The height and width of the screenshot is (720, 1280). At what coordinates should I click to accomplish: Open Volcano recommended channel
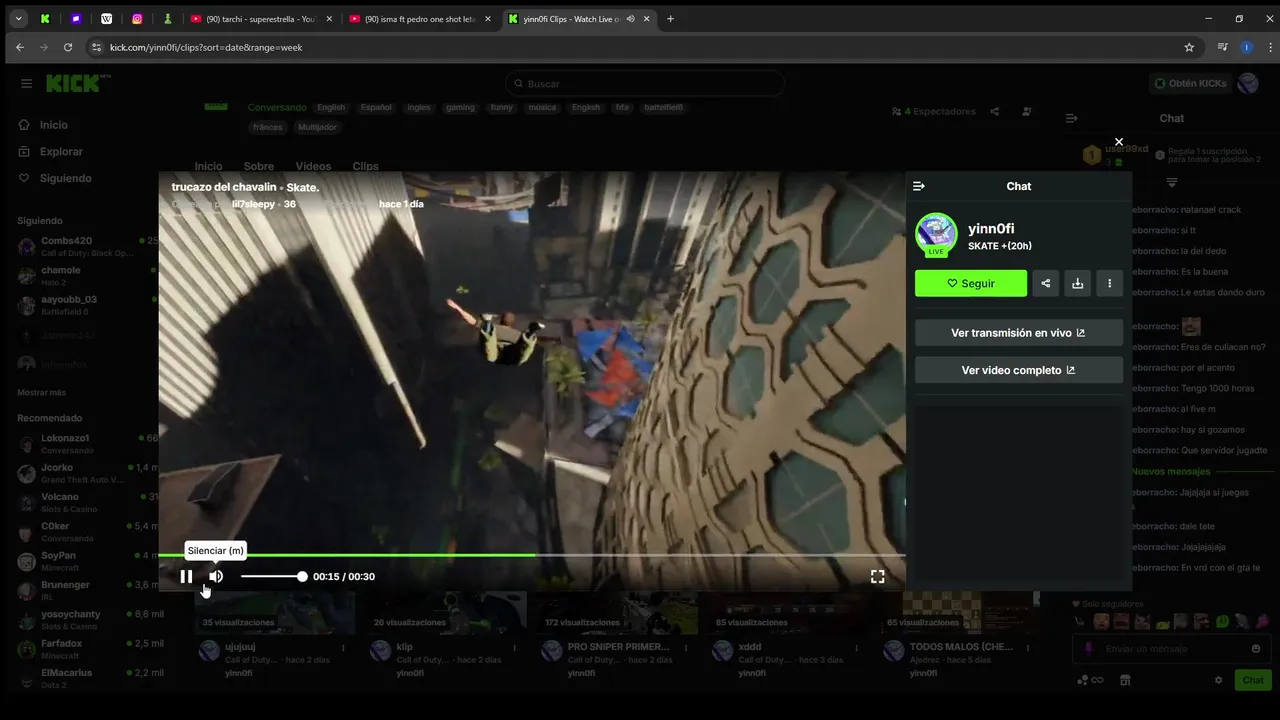[85, 502]
